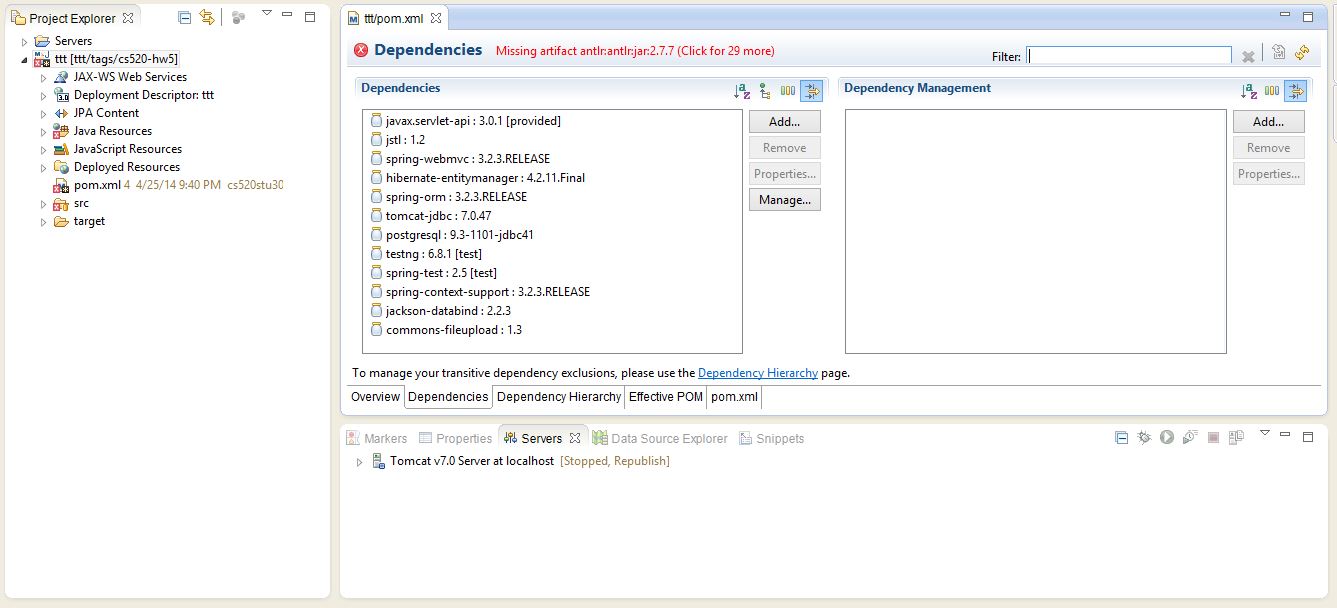Expand Deployed Resources node
The image size is (1337, 608).
44,168
